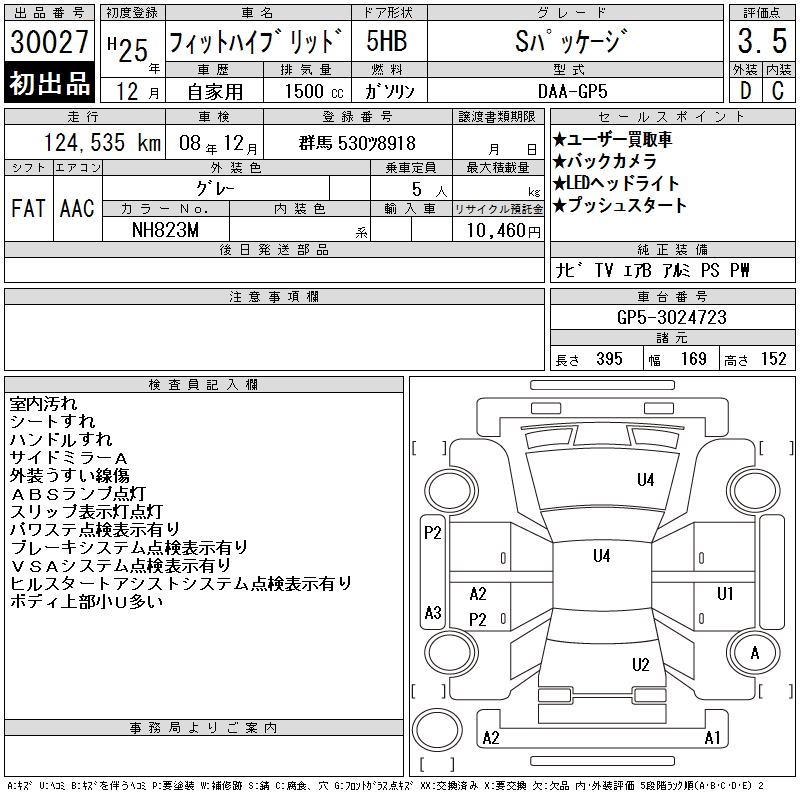800x800 pixels.
Task: Select sales point プッシュスタート
Action: (x=620, y=205)
